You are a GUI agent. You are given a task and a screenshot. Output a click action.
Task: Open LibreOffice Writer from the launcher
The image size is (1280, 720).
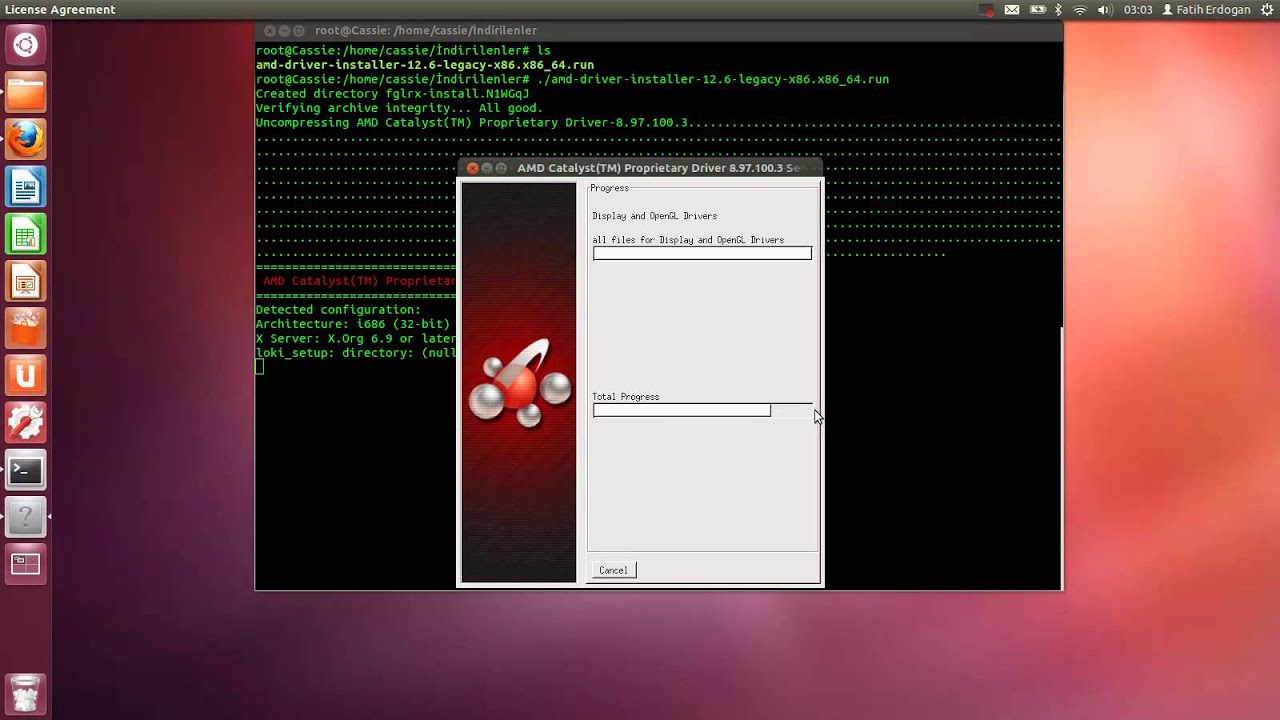coord(26,188)
